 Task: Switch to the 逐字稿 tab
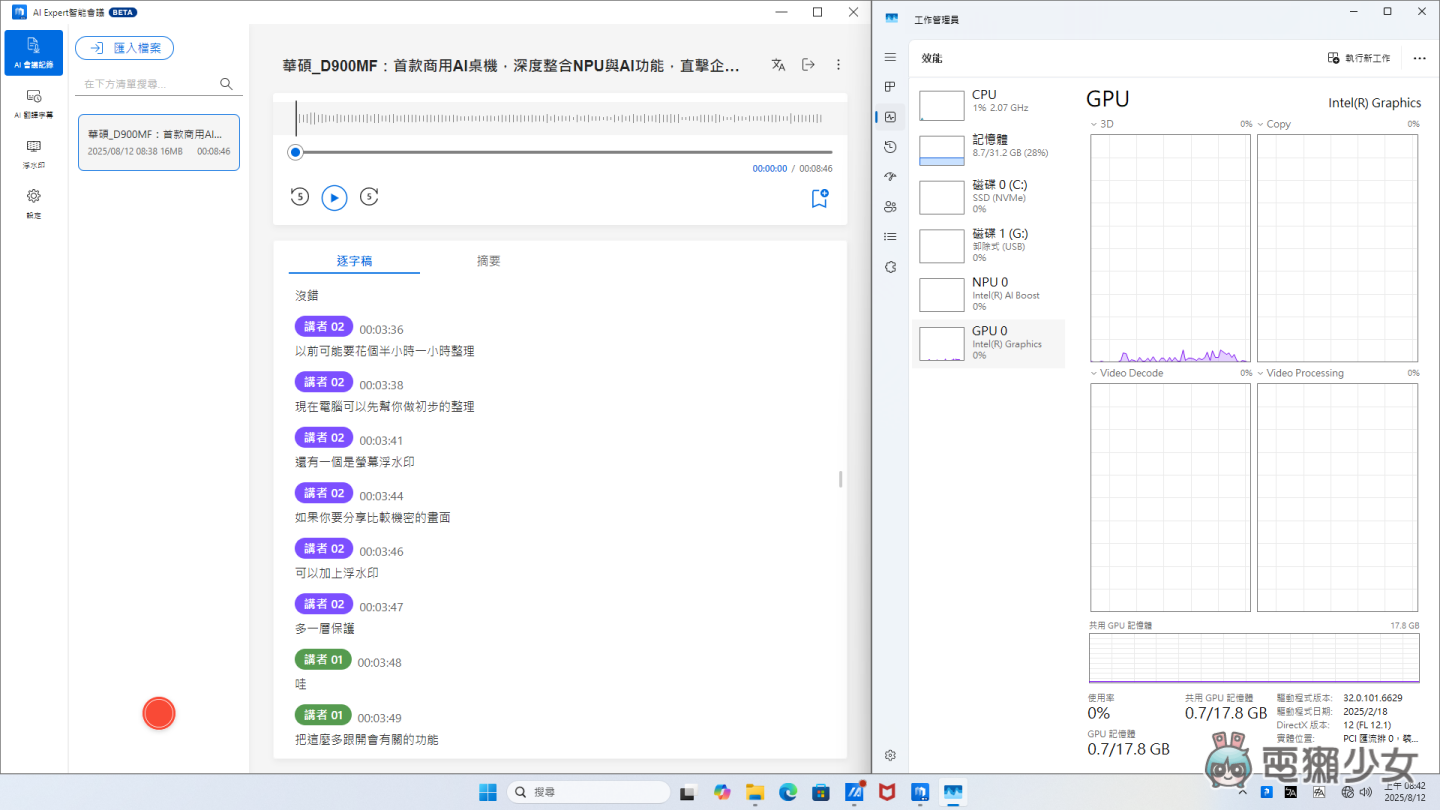pos(354,260)
